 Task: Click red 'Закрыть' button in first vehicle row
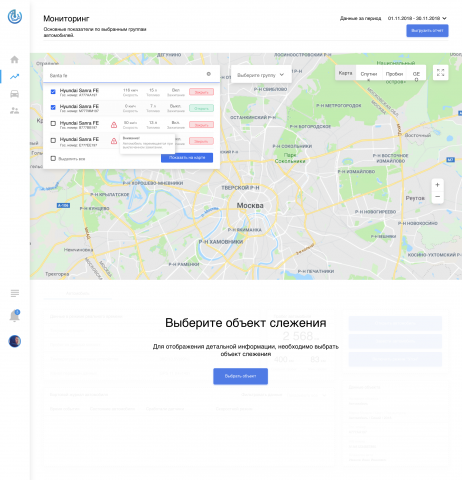[201, 92]
